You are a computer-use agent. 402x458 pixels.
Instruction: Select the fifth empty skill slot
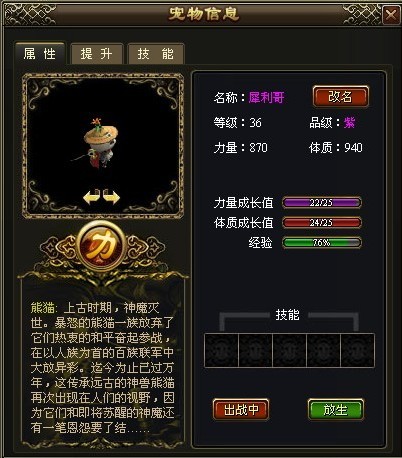point(357,350)
